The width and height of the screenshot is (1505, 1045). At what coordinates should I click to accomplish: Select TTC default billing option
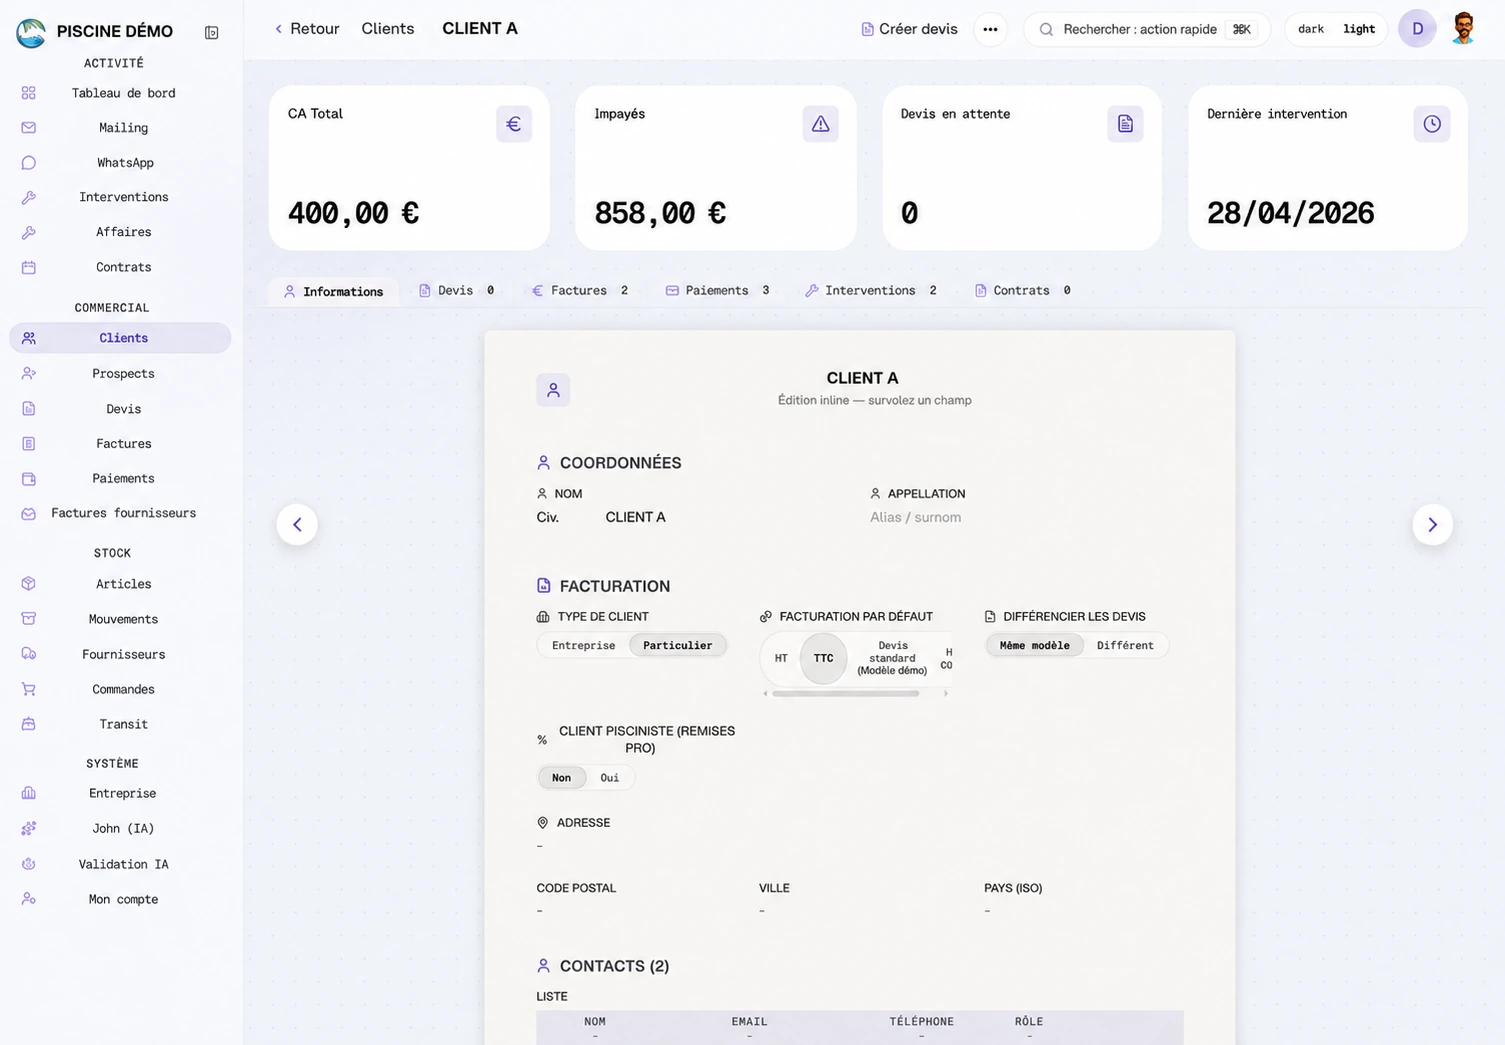(x=824, y=658)
